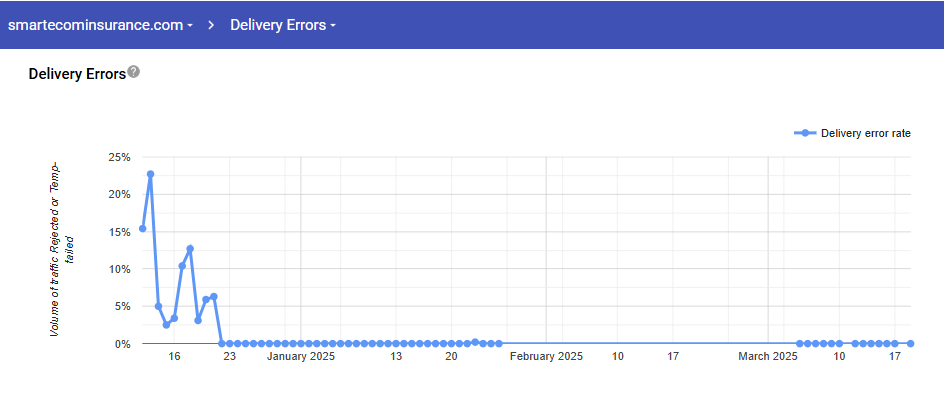Select the data point at 5% after peak
944x403 pixels.
(x=158, y=306)
